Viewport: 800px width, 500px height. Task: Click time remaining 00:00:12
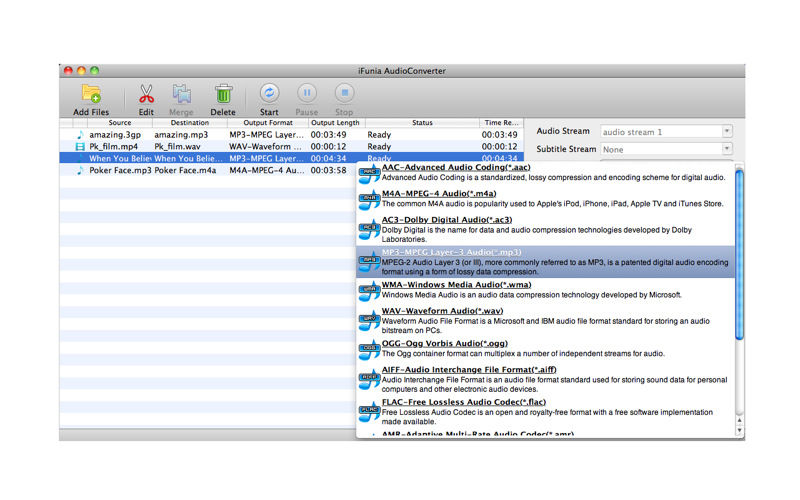pyautogui.click(x=499, y=146)
